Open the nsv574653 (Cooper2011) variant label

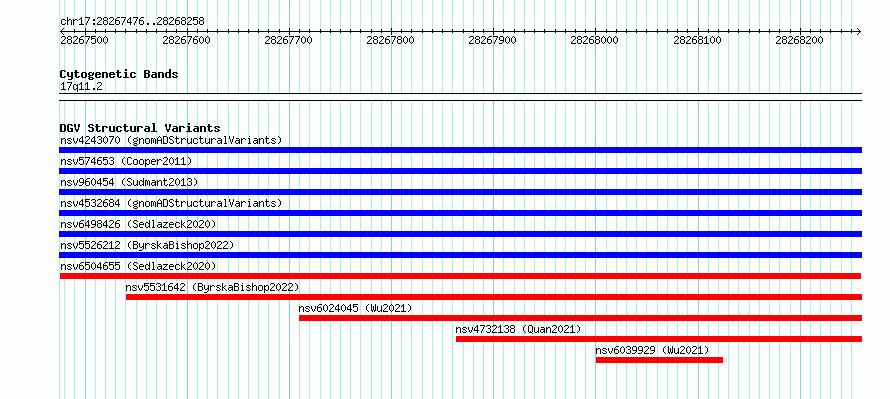click(126, 161)
